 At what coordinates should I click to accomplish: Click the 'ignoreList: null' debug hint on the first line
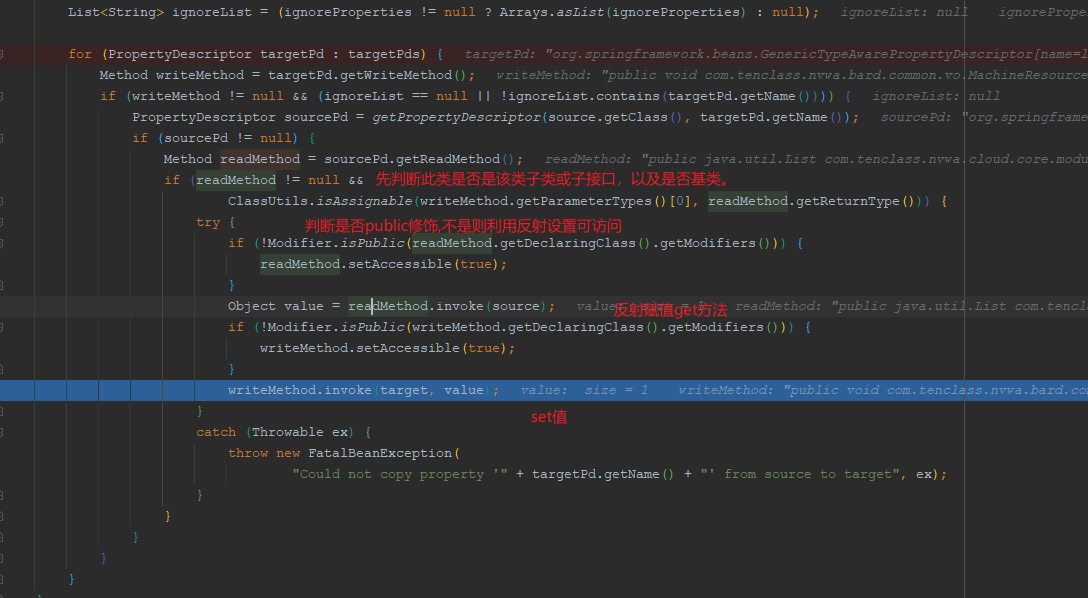pos(904,12)
